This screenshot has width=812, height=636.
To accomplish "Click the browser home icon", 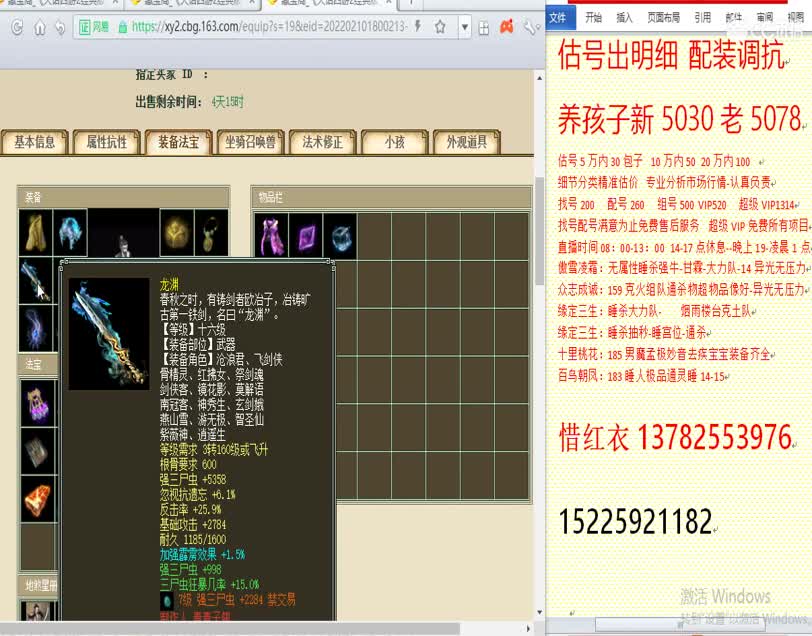I will 39,27.
